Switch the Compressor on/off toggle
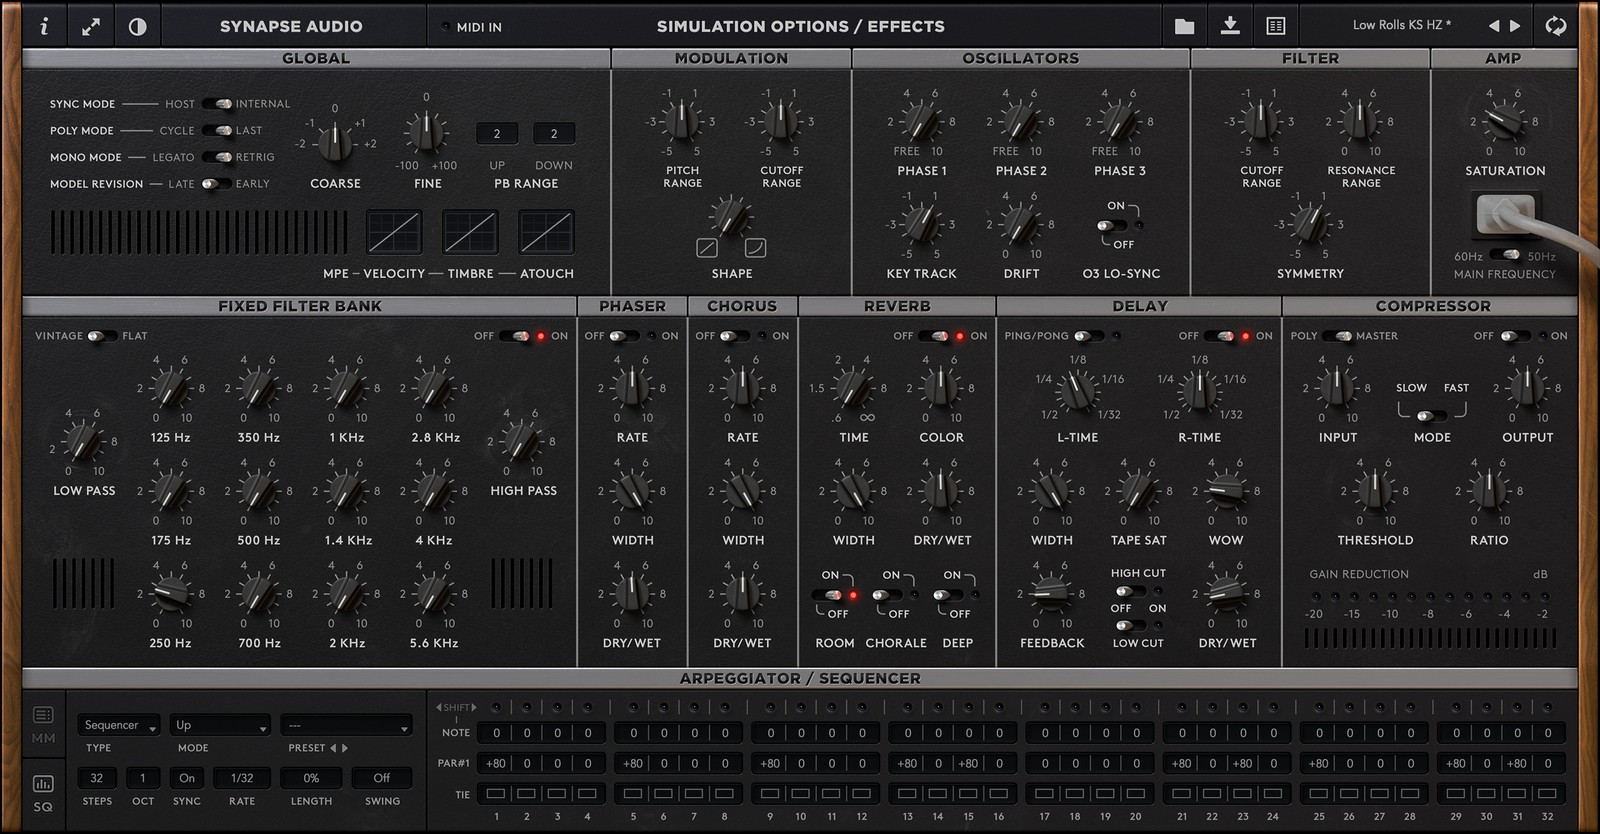Screen dimensions: 1600x834 coord(1514,336)
